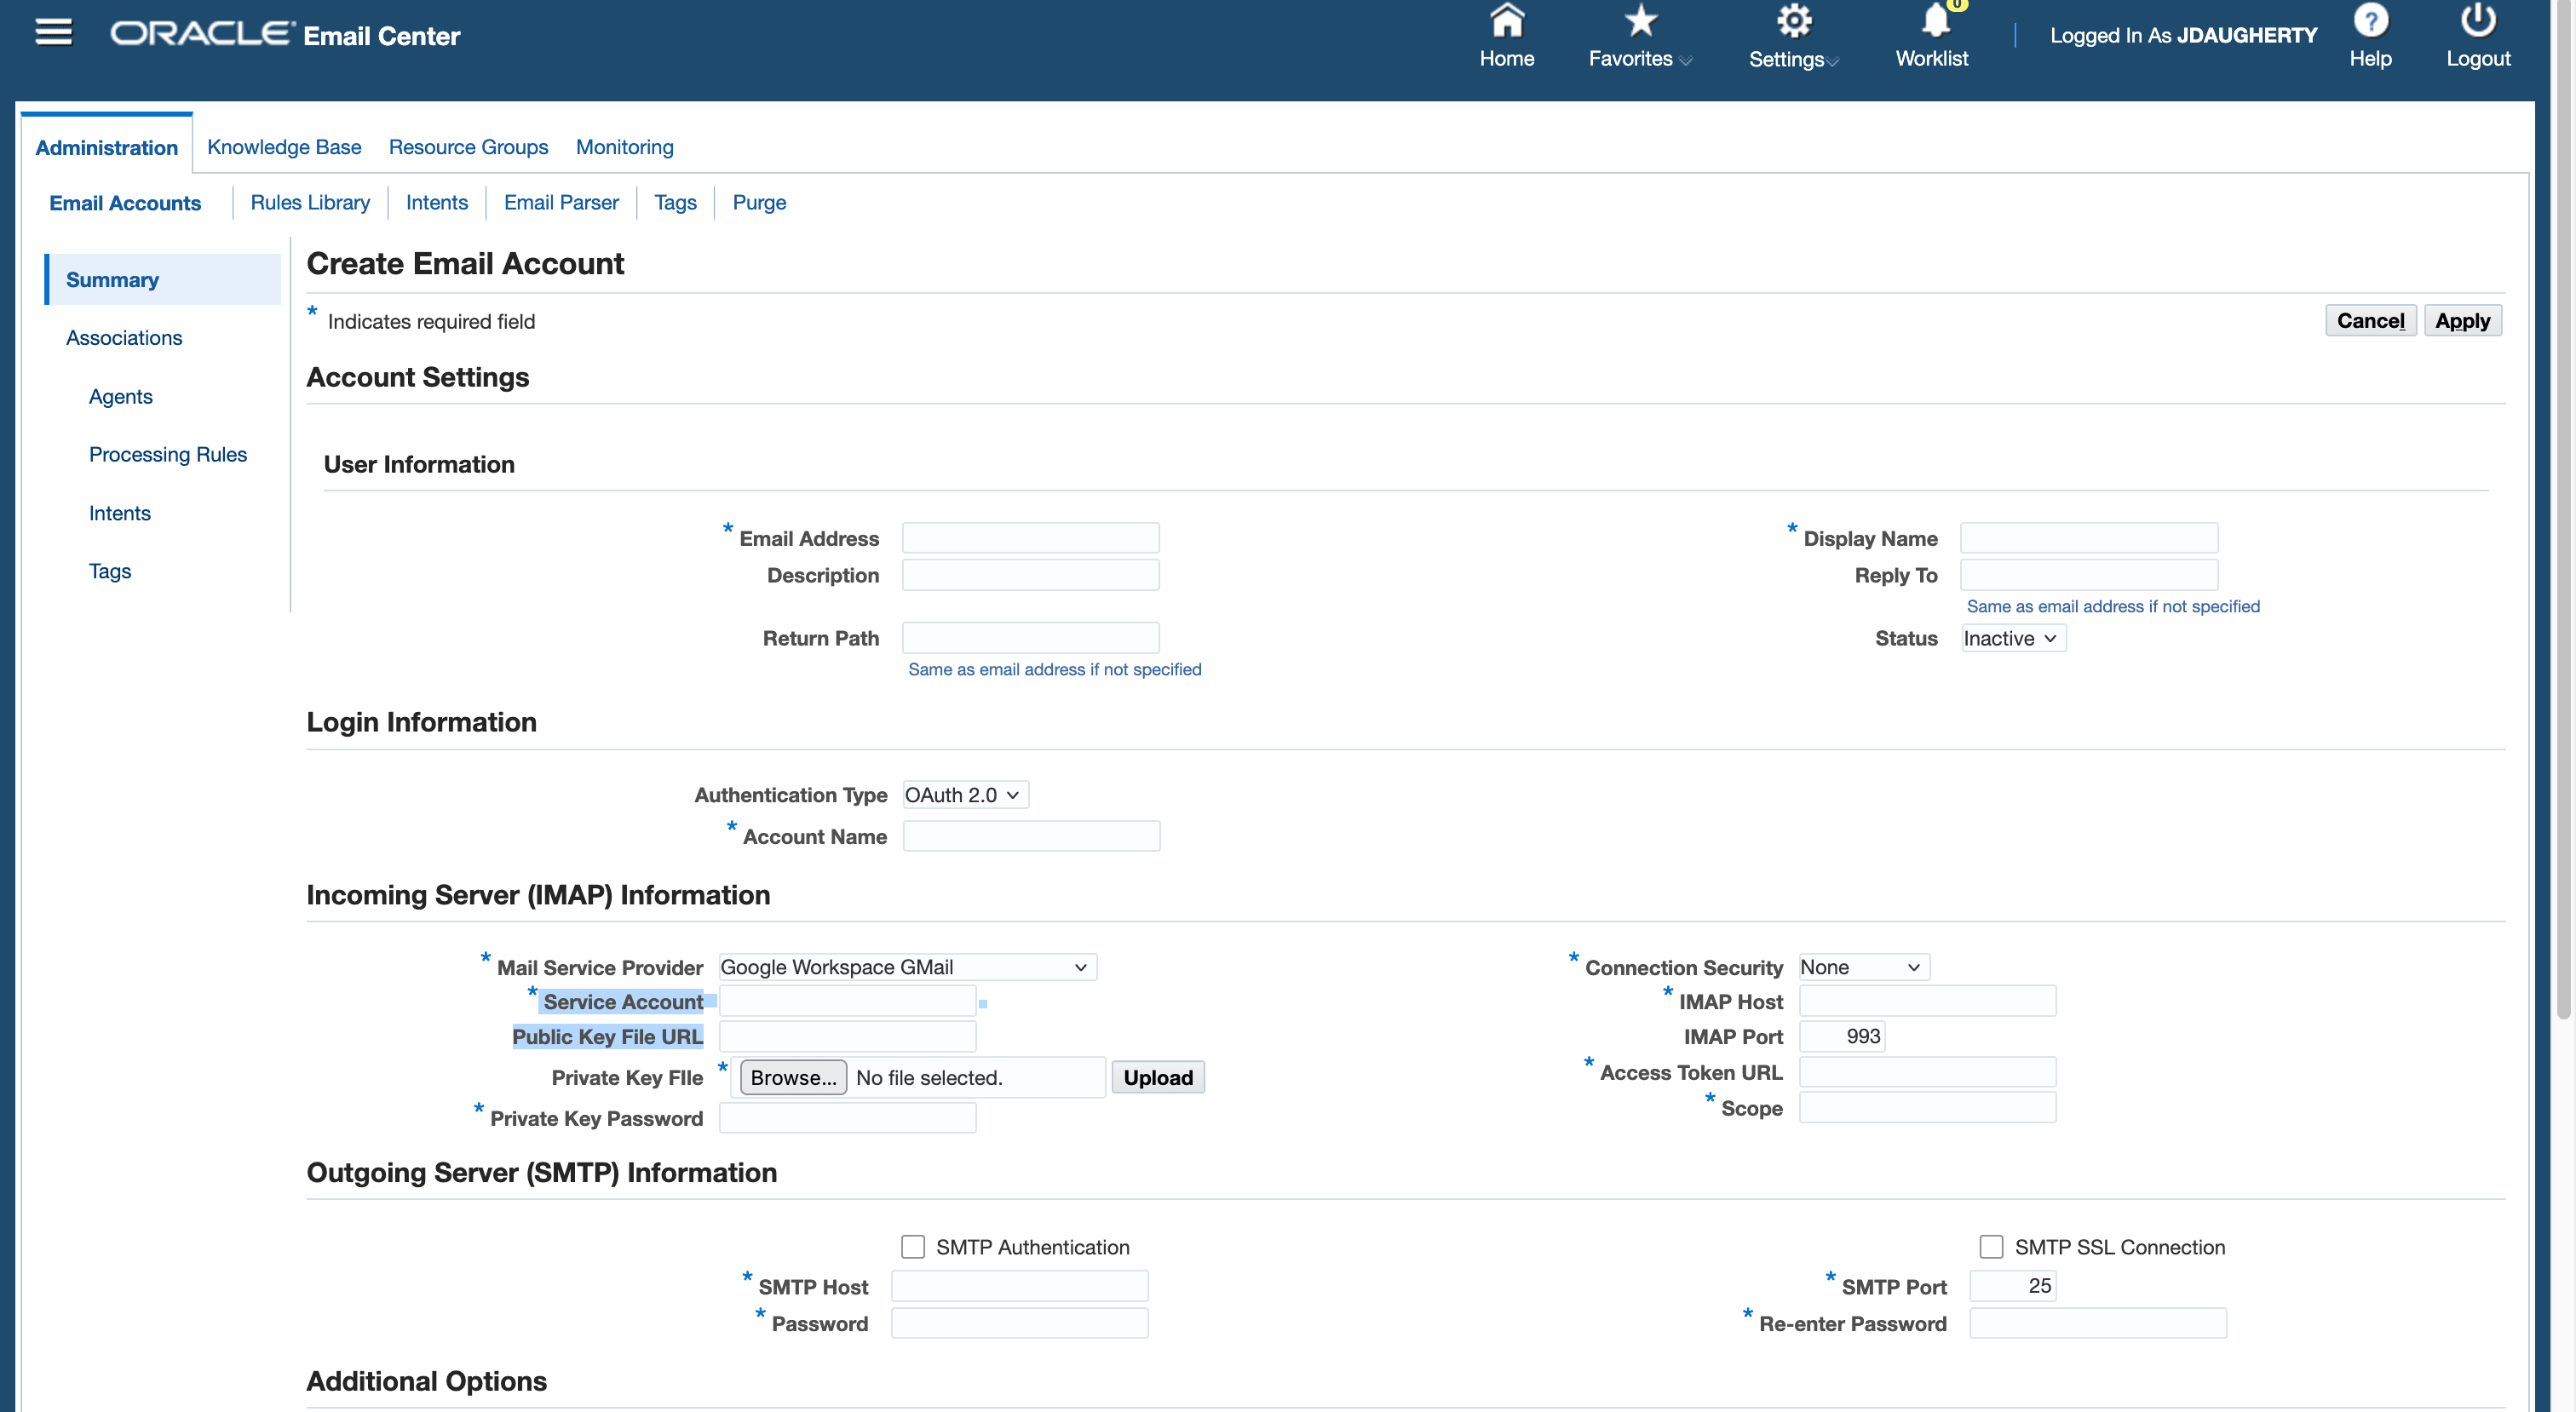Go to Home via house icon
Viewport: 2576px width, 1412px height.
click(1506, 22)
